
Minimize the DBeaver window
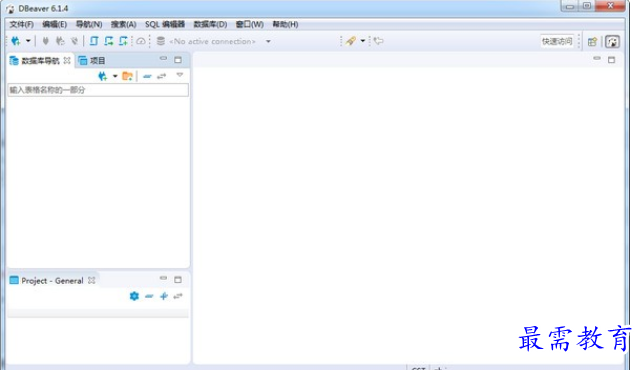tap(570, 6)
